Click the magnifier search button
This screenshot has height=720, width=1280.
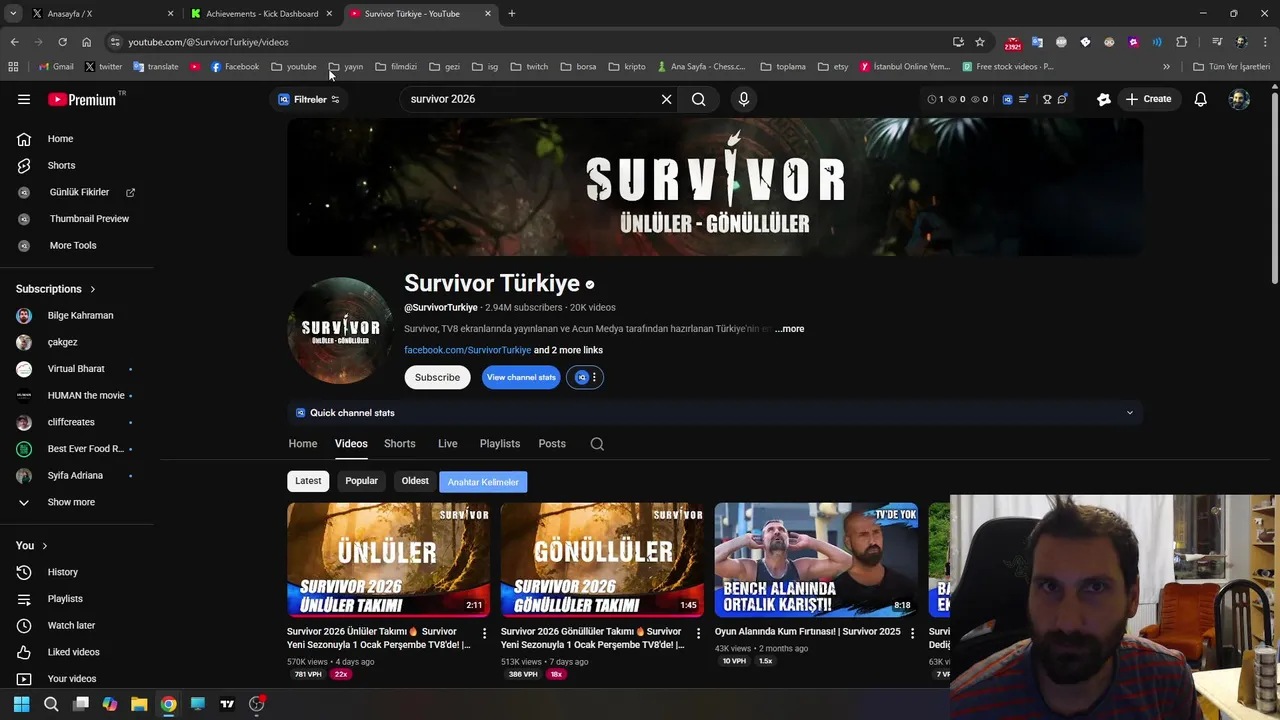click(699, 99)
